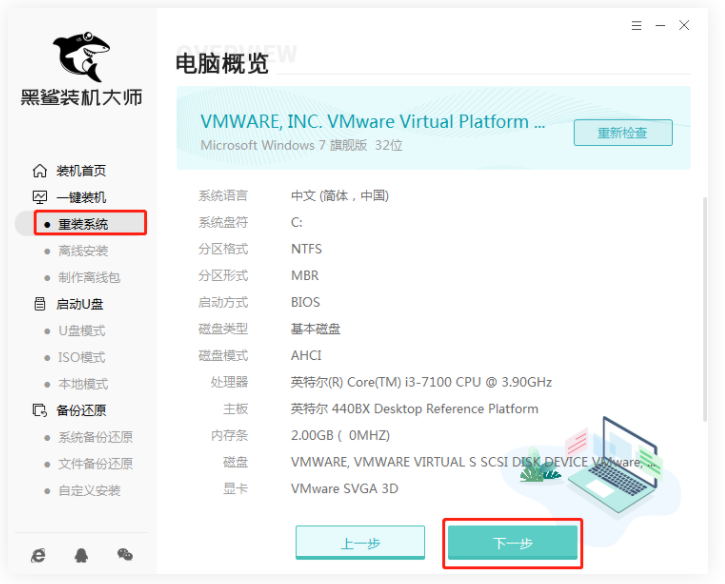Open 本地模式 under 启动U盘

point(83,384)
